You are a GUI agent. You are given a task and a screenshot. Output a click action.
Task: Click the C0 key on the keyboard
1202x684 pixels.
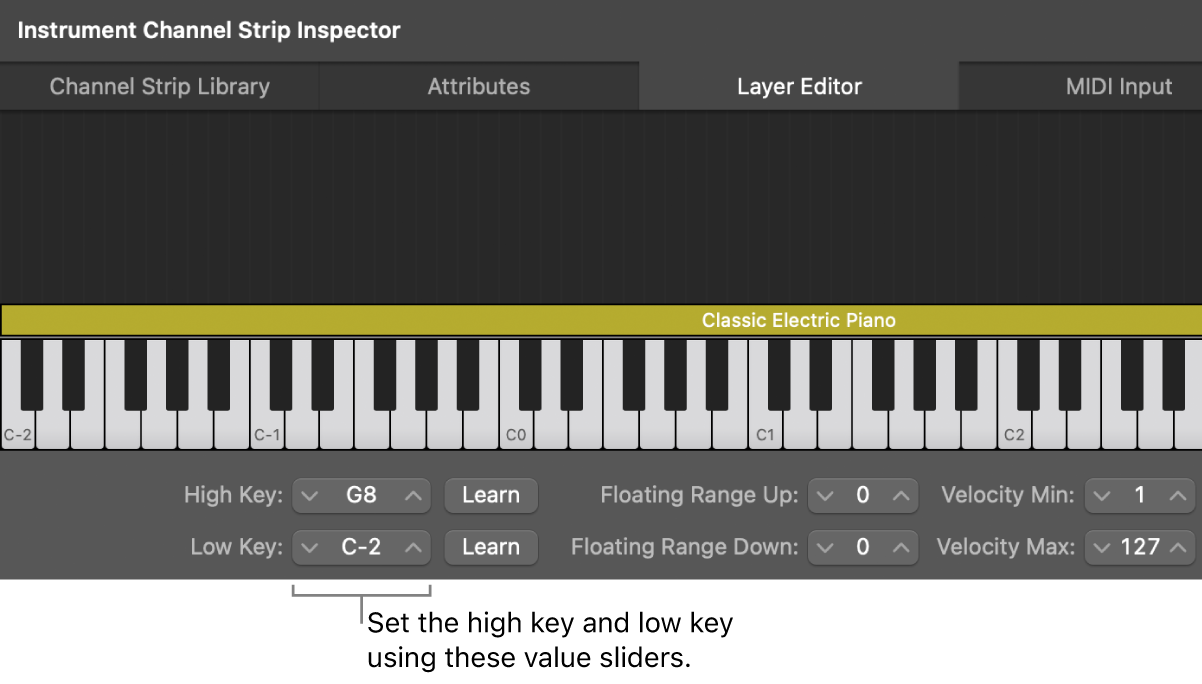(x=516, y=430)
